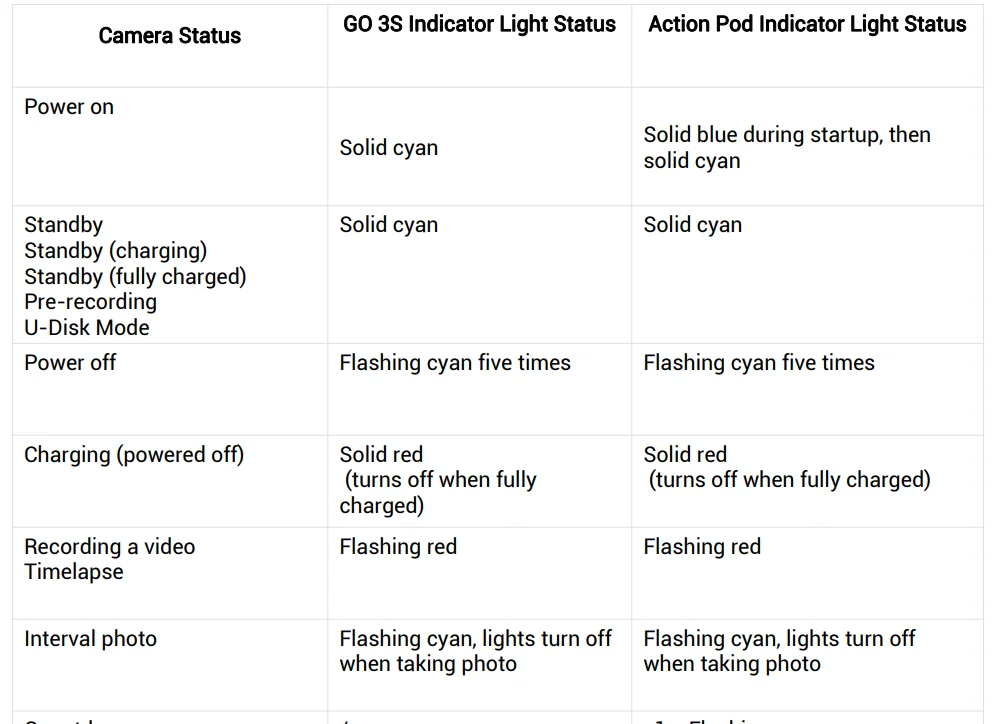This screenshot has width=996, height=724.
Task: Click Action Pod "Solid red" charging cell
Action: pyautogui.click(x=685, y=455)
